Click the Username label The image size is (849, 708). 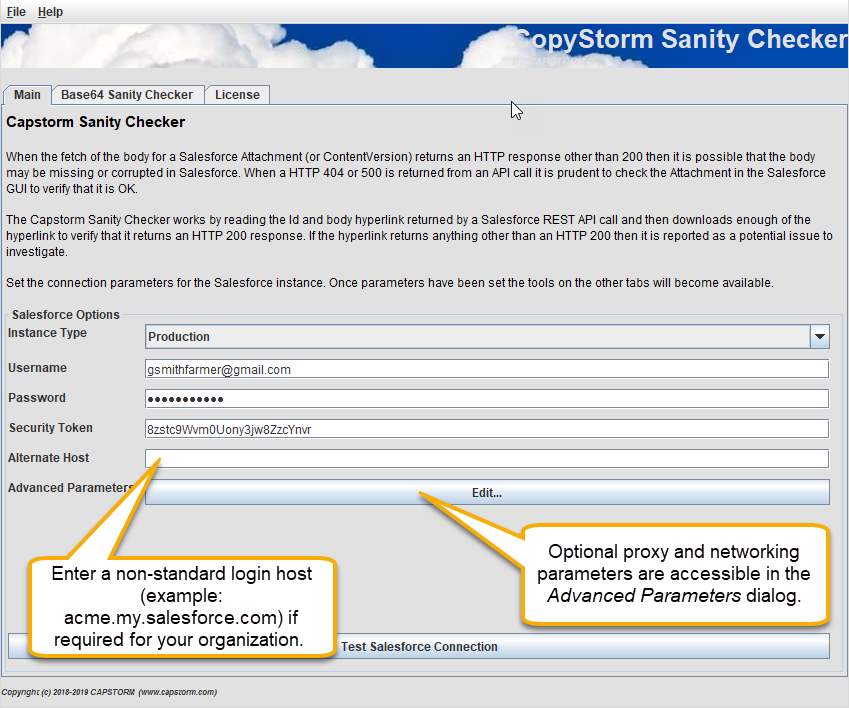37,368
